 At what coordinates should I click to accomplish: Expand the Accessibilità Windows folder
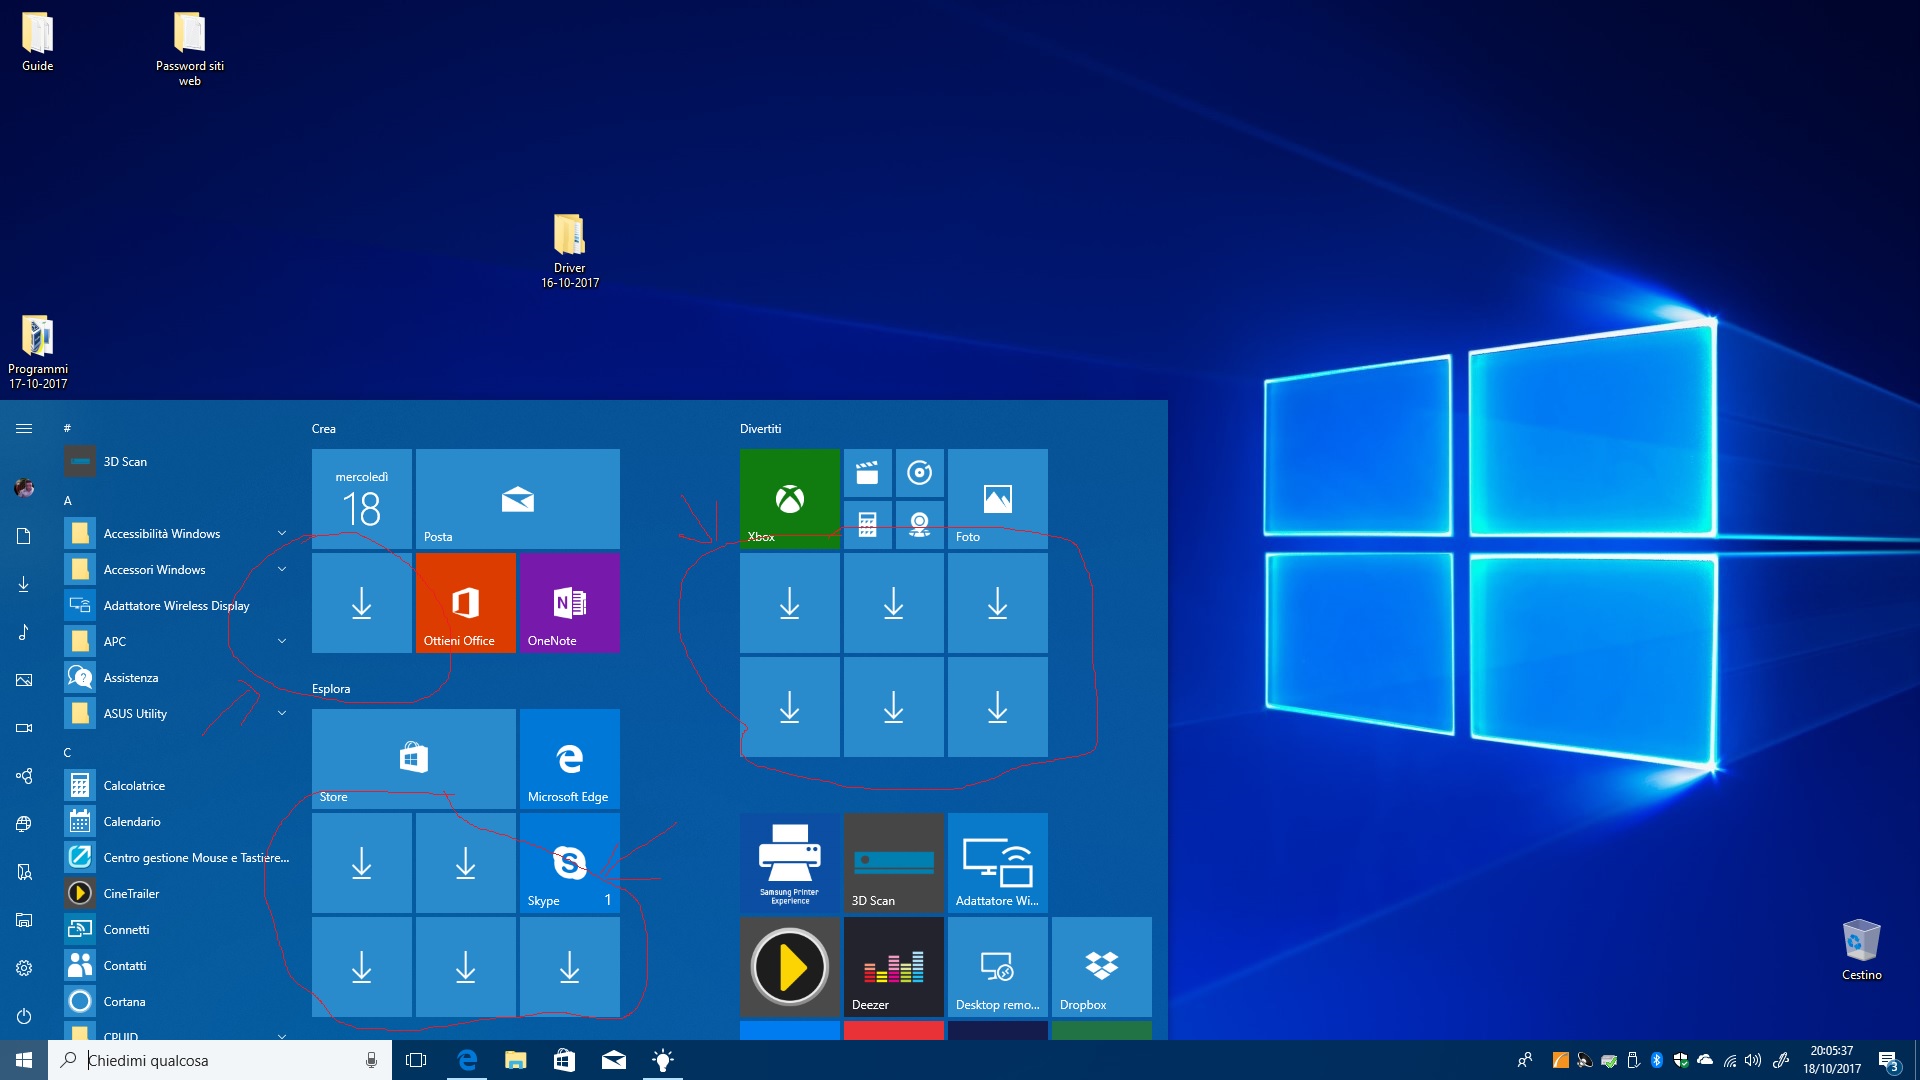click(x=176, y=534)
